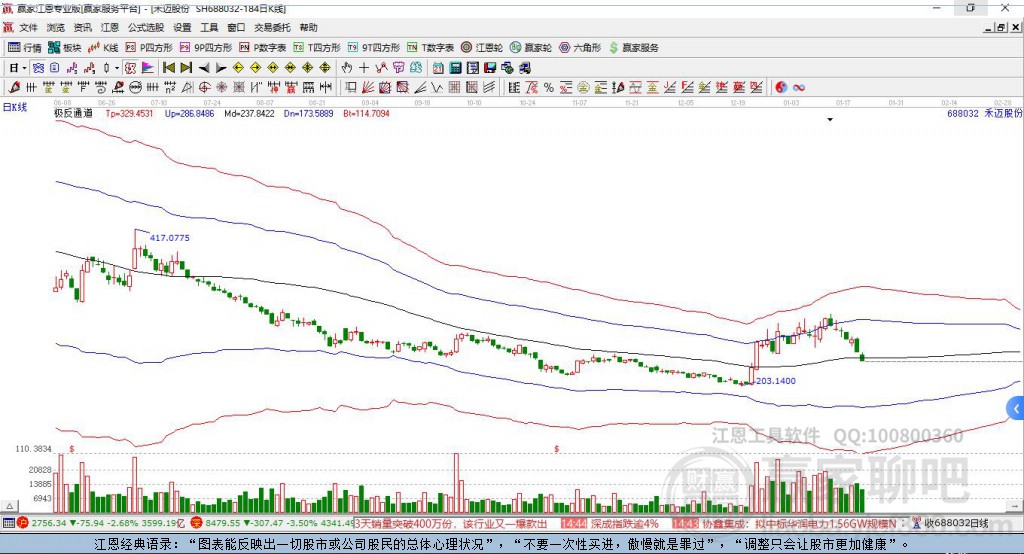Open the 浏览 menu
The image size is (1024, 554).
(56, 27)
